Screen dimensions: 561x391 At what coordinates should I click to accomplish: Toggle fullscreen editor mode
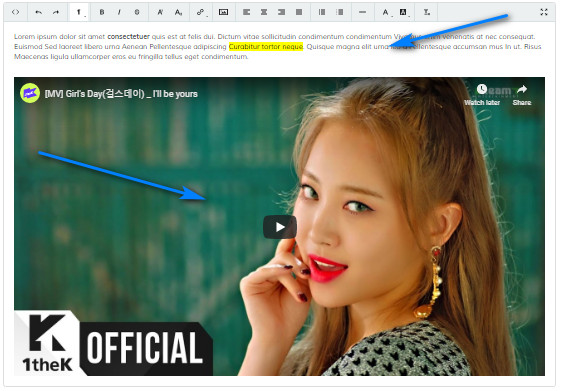click(x=544, y=12)
